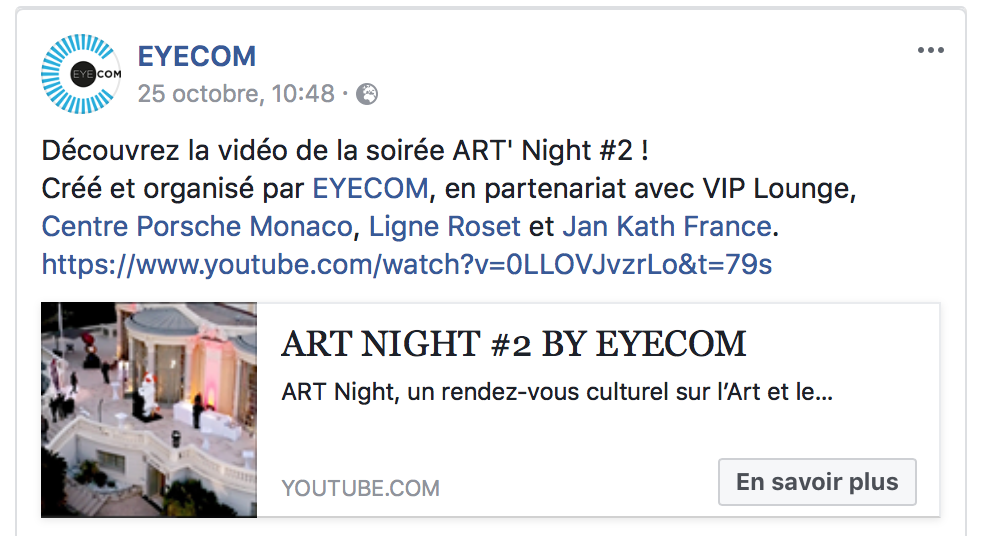Visit the Centre Porsche Monaco page link
Viewport: 986px width, 536px height.
[197, 226]
